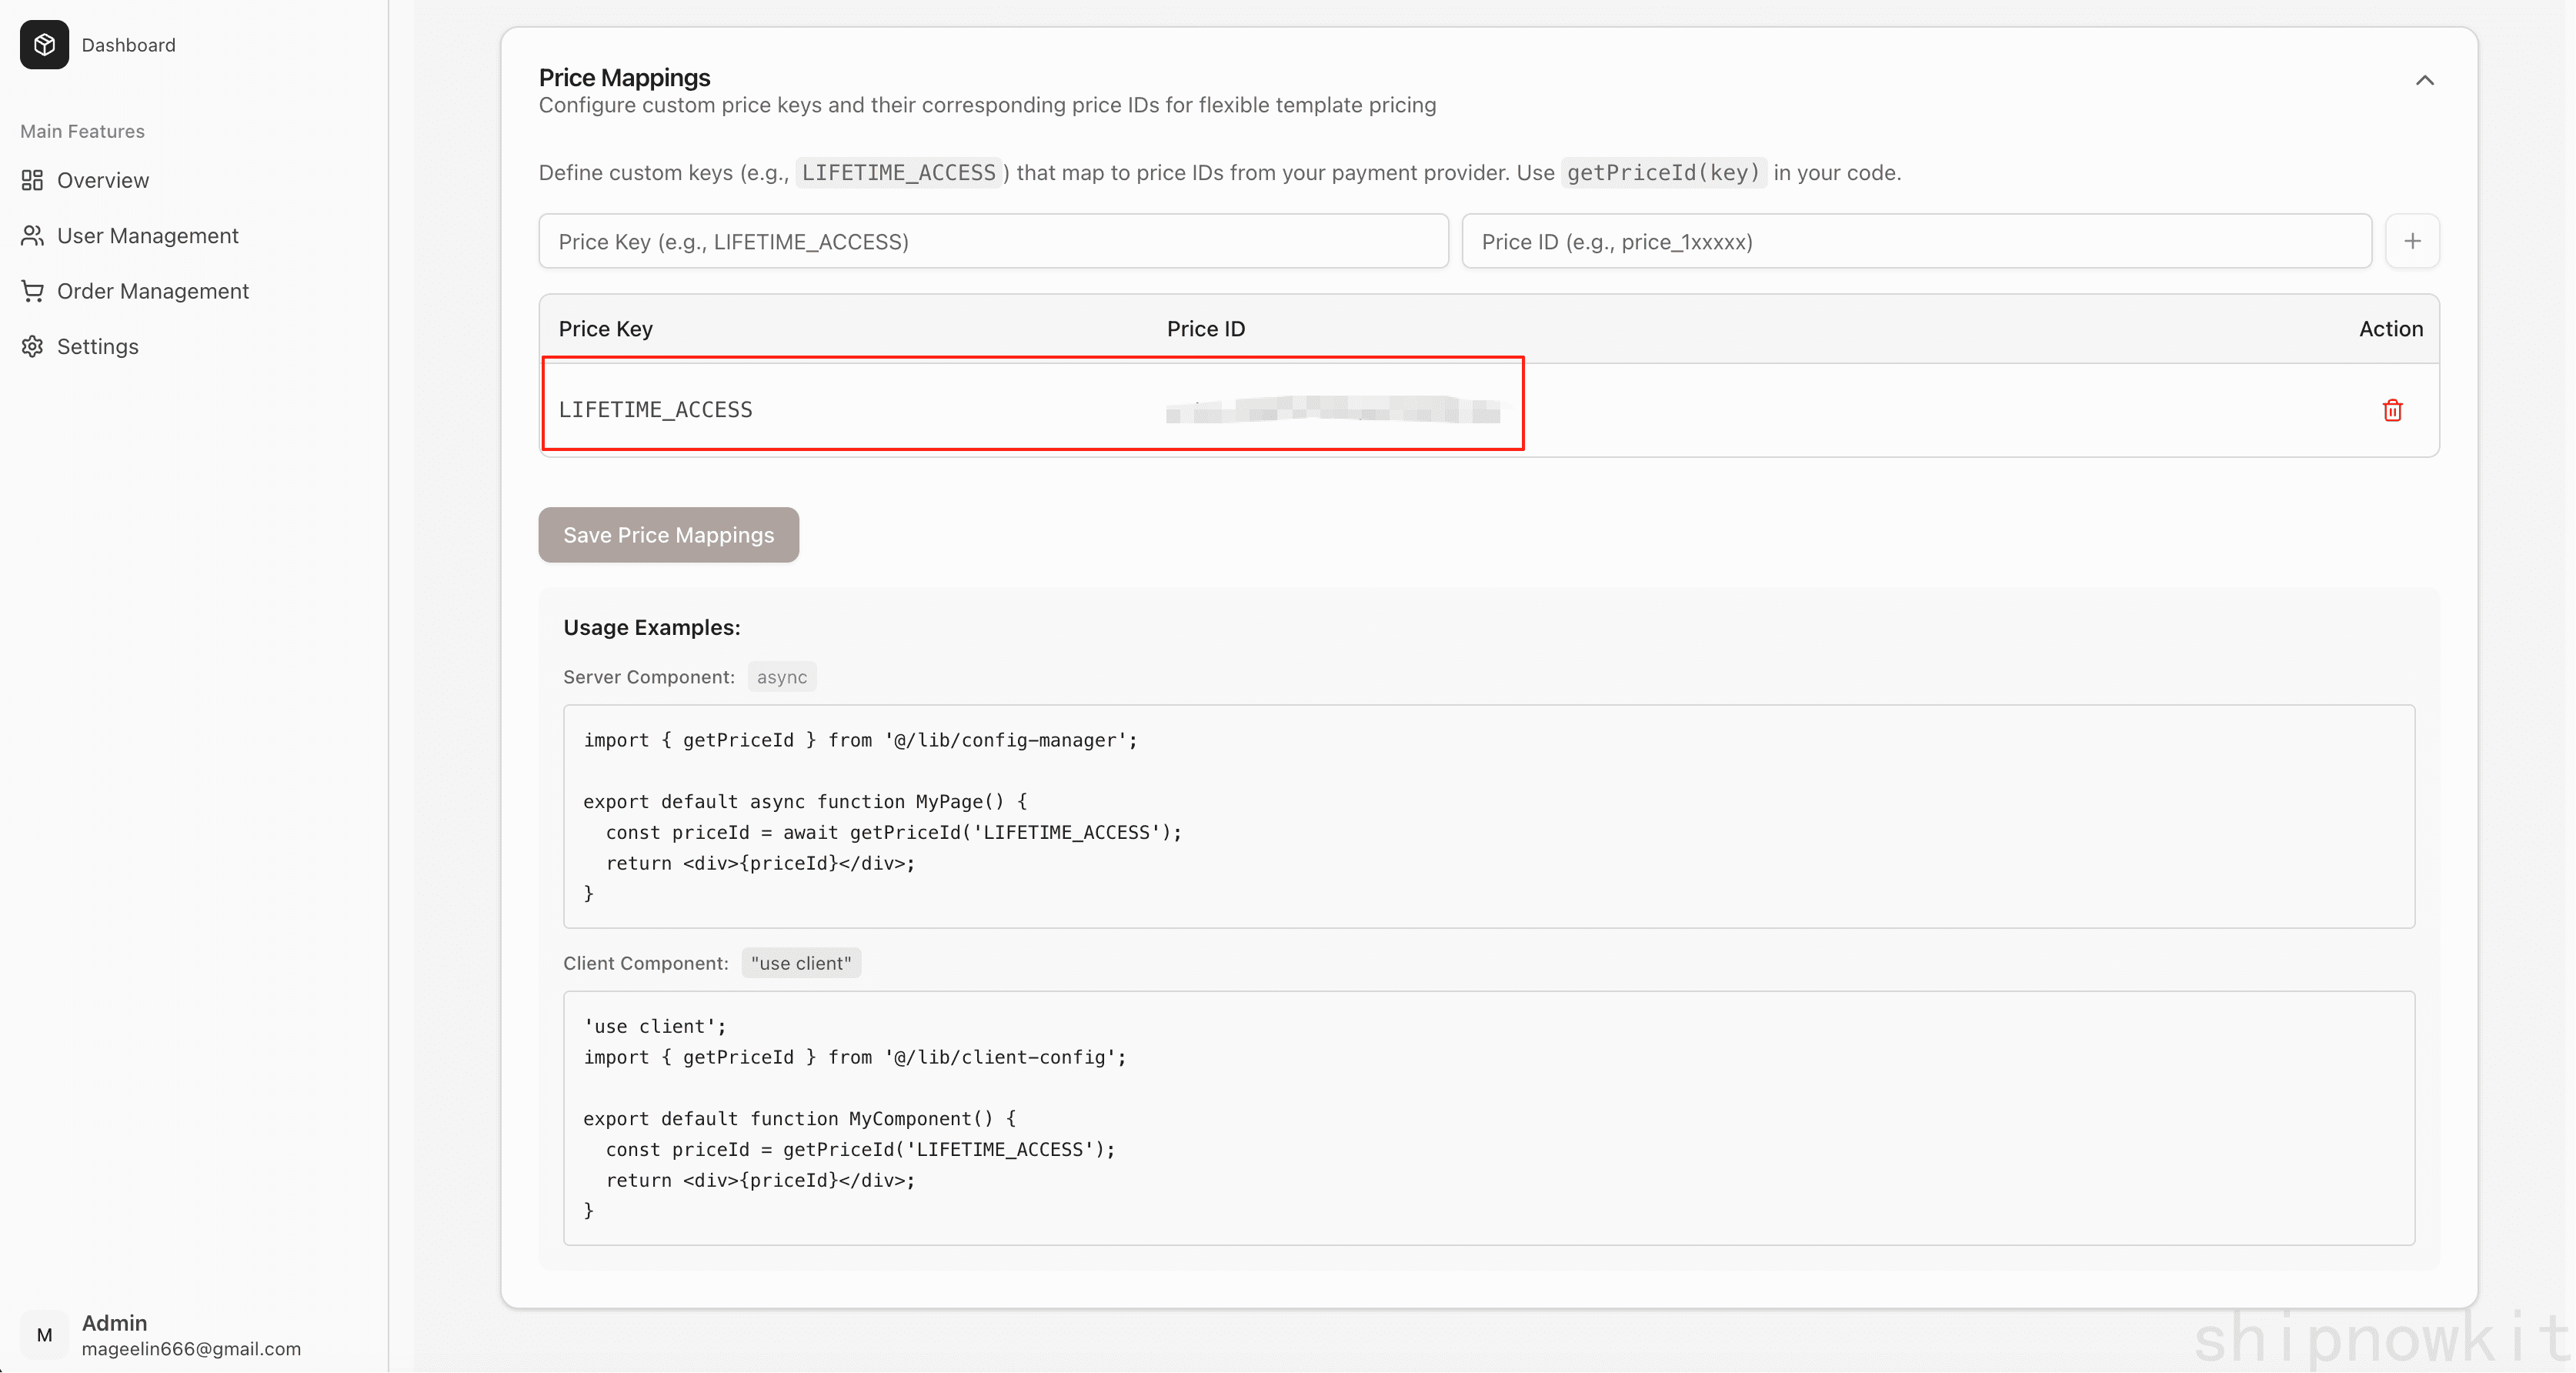Click the Order Management cart icon
2576x1373 pixels.
(x=32, y=290)
